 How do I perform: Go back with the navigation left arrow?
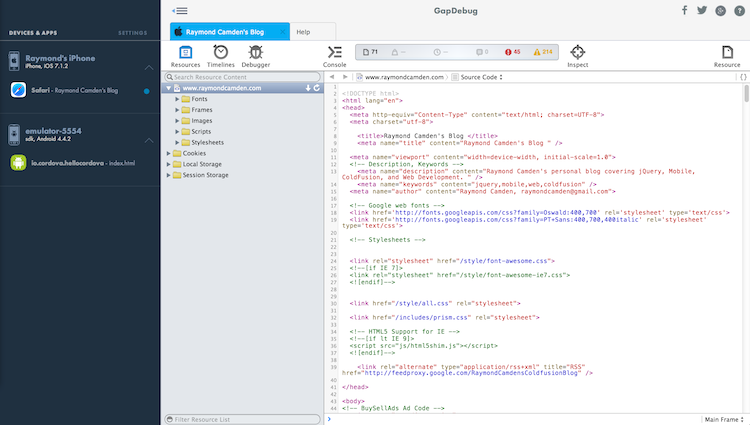[x=332, y=76]
